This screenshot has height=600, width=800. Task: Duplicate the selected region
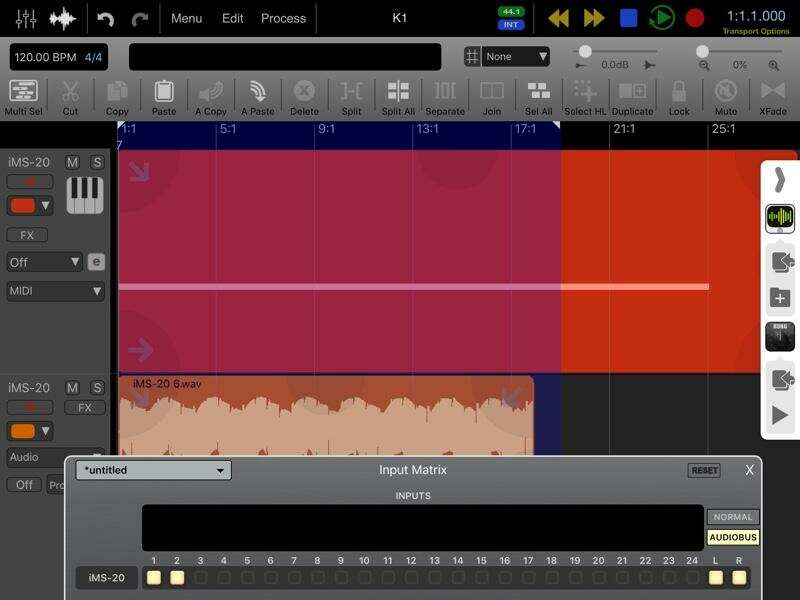[632, 97]
